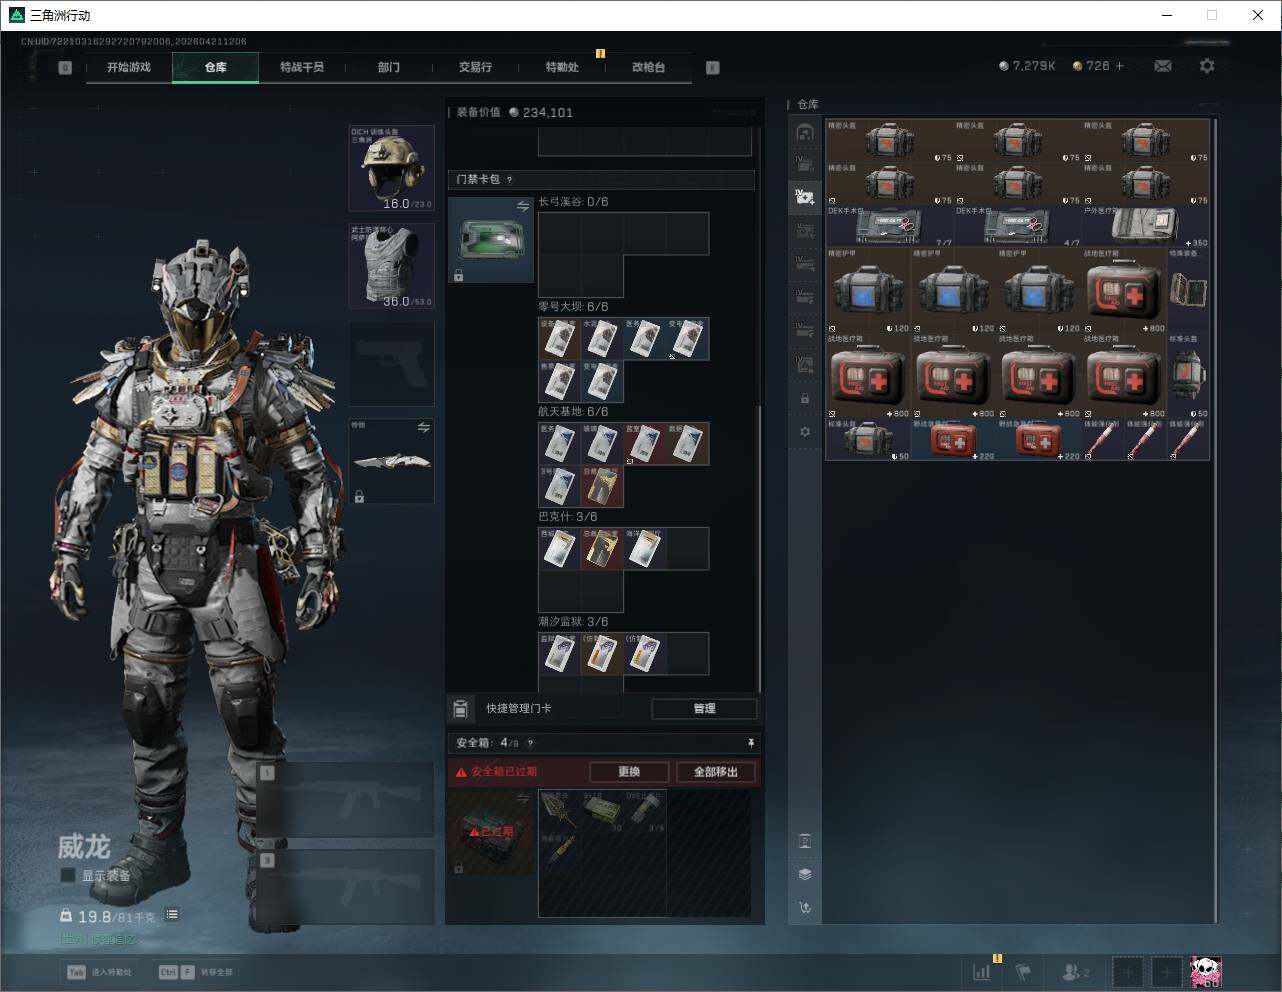
Task: Open the friends icon showing 2
Action: click(1076, 972)
